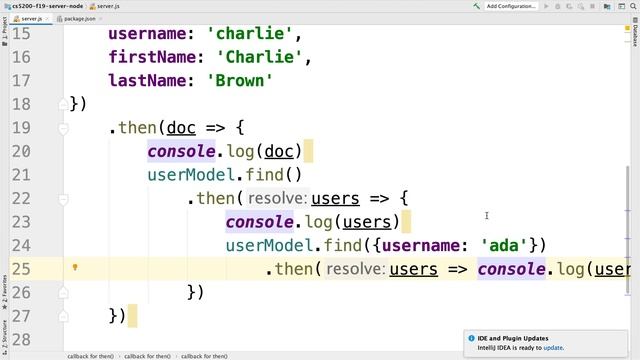Screen dimensions: 640x360
Task: Click the Run play icon
Action: point(546,6)
